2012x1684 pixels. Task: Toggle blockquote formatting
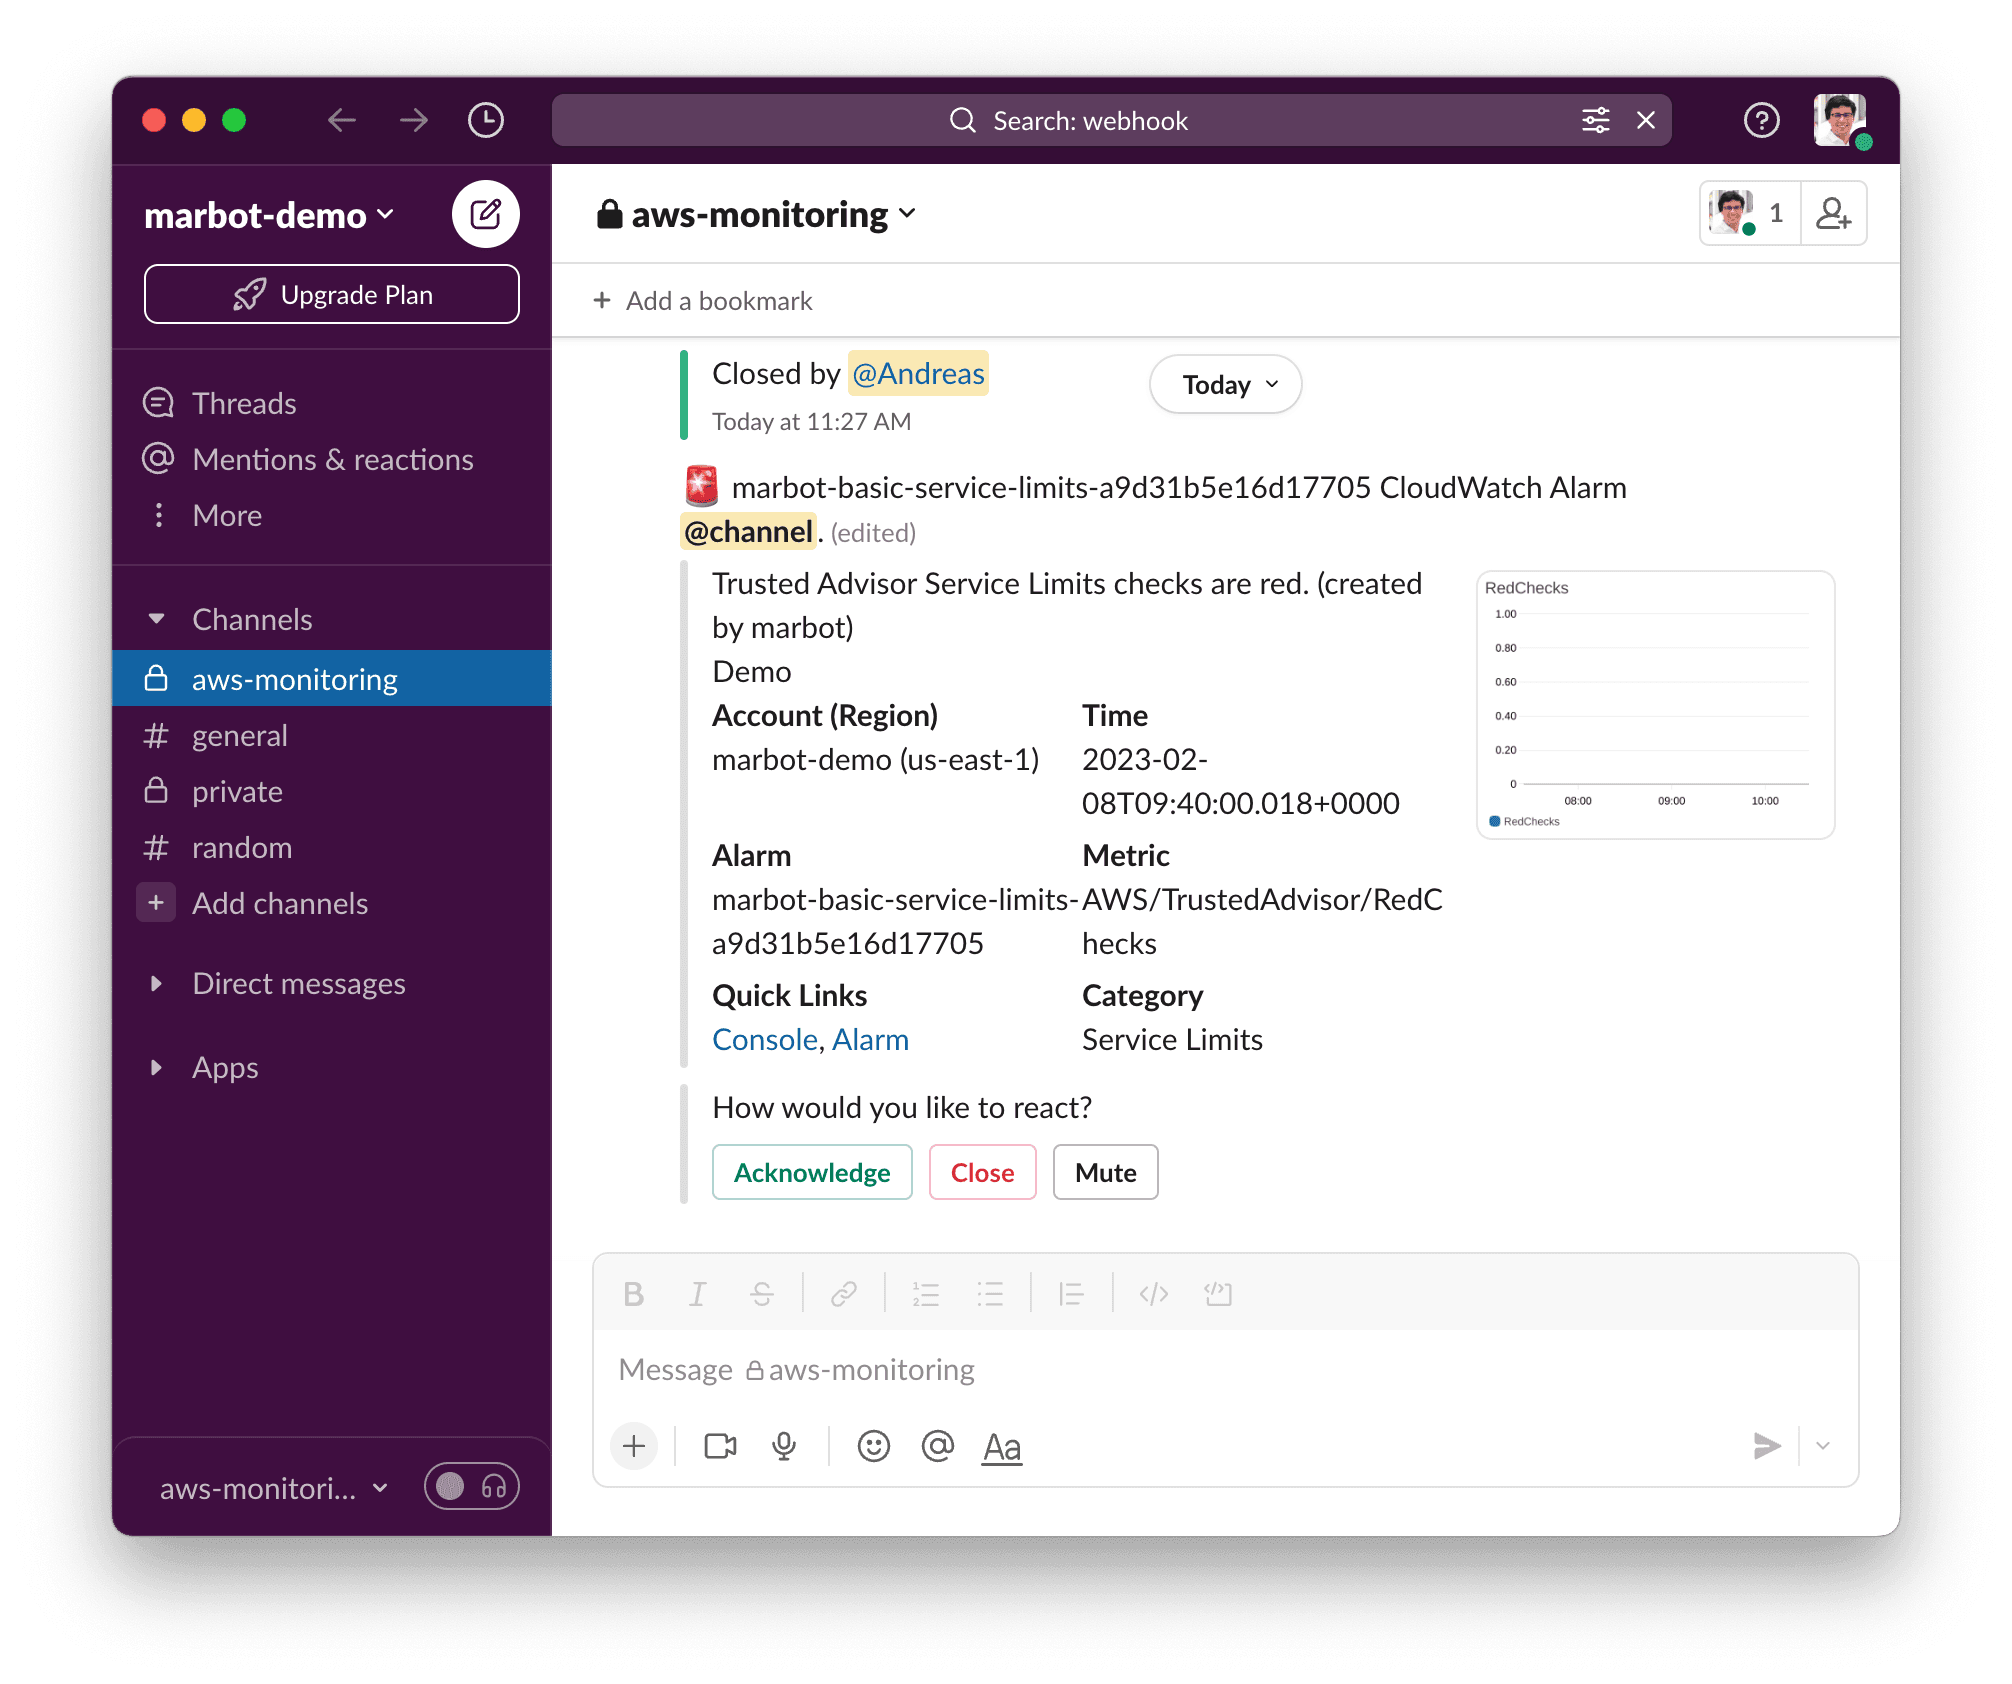point(1071,1294)
